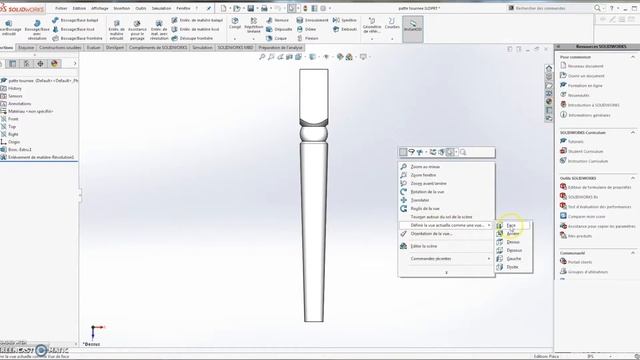Choose Dessus in view submenu
This screenshot has height=360, width=640.
(513, 242)
